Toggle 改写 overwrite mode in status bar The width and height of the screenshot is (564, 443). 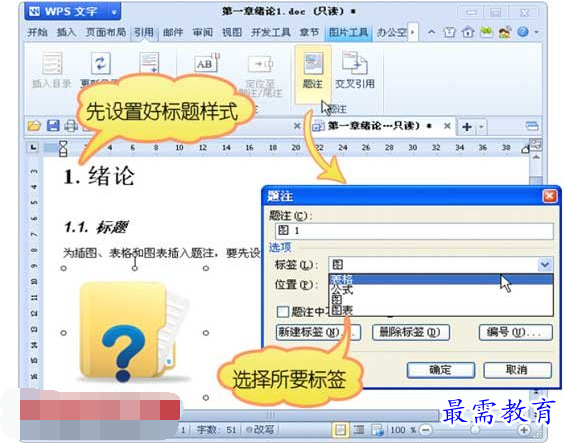point(259,429)
